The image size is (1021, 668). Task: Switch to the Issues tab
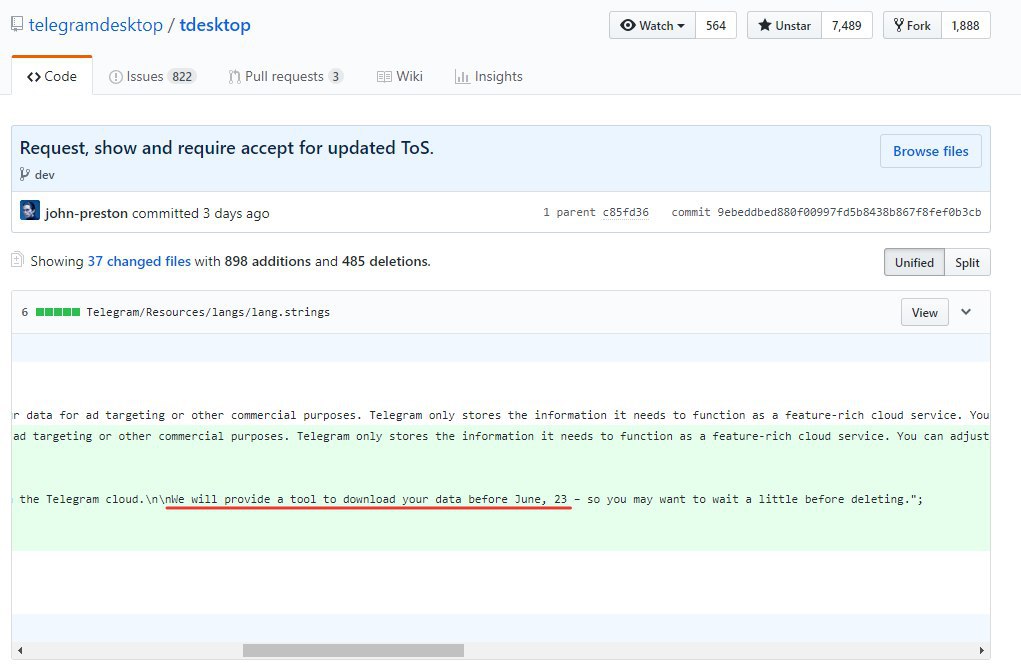tap(152, 76)
